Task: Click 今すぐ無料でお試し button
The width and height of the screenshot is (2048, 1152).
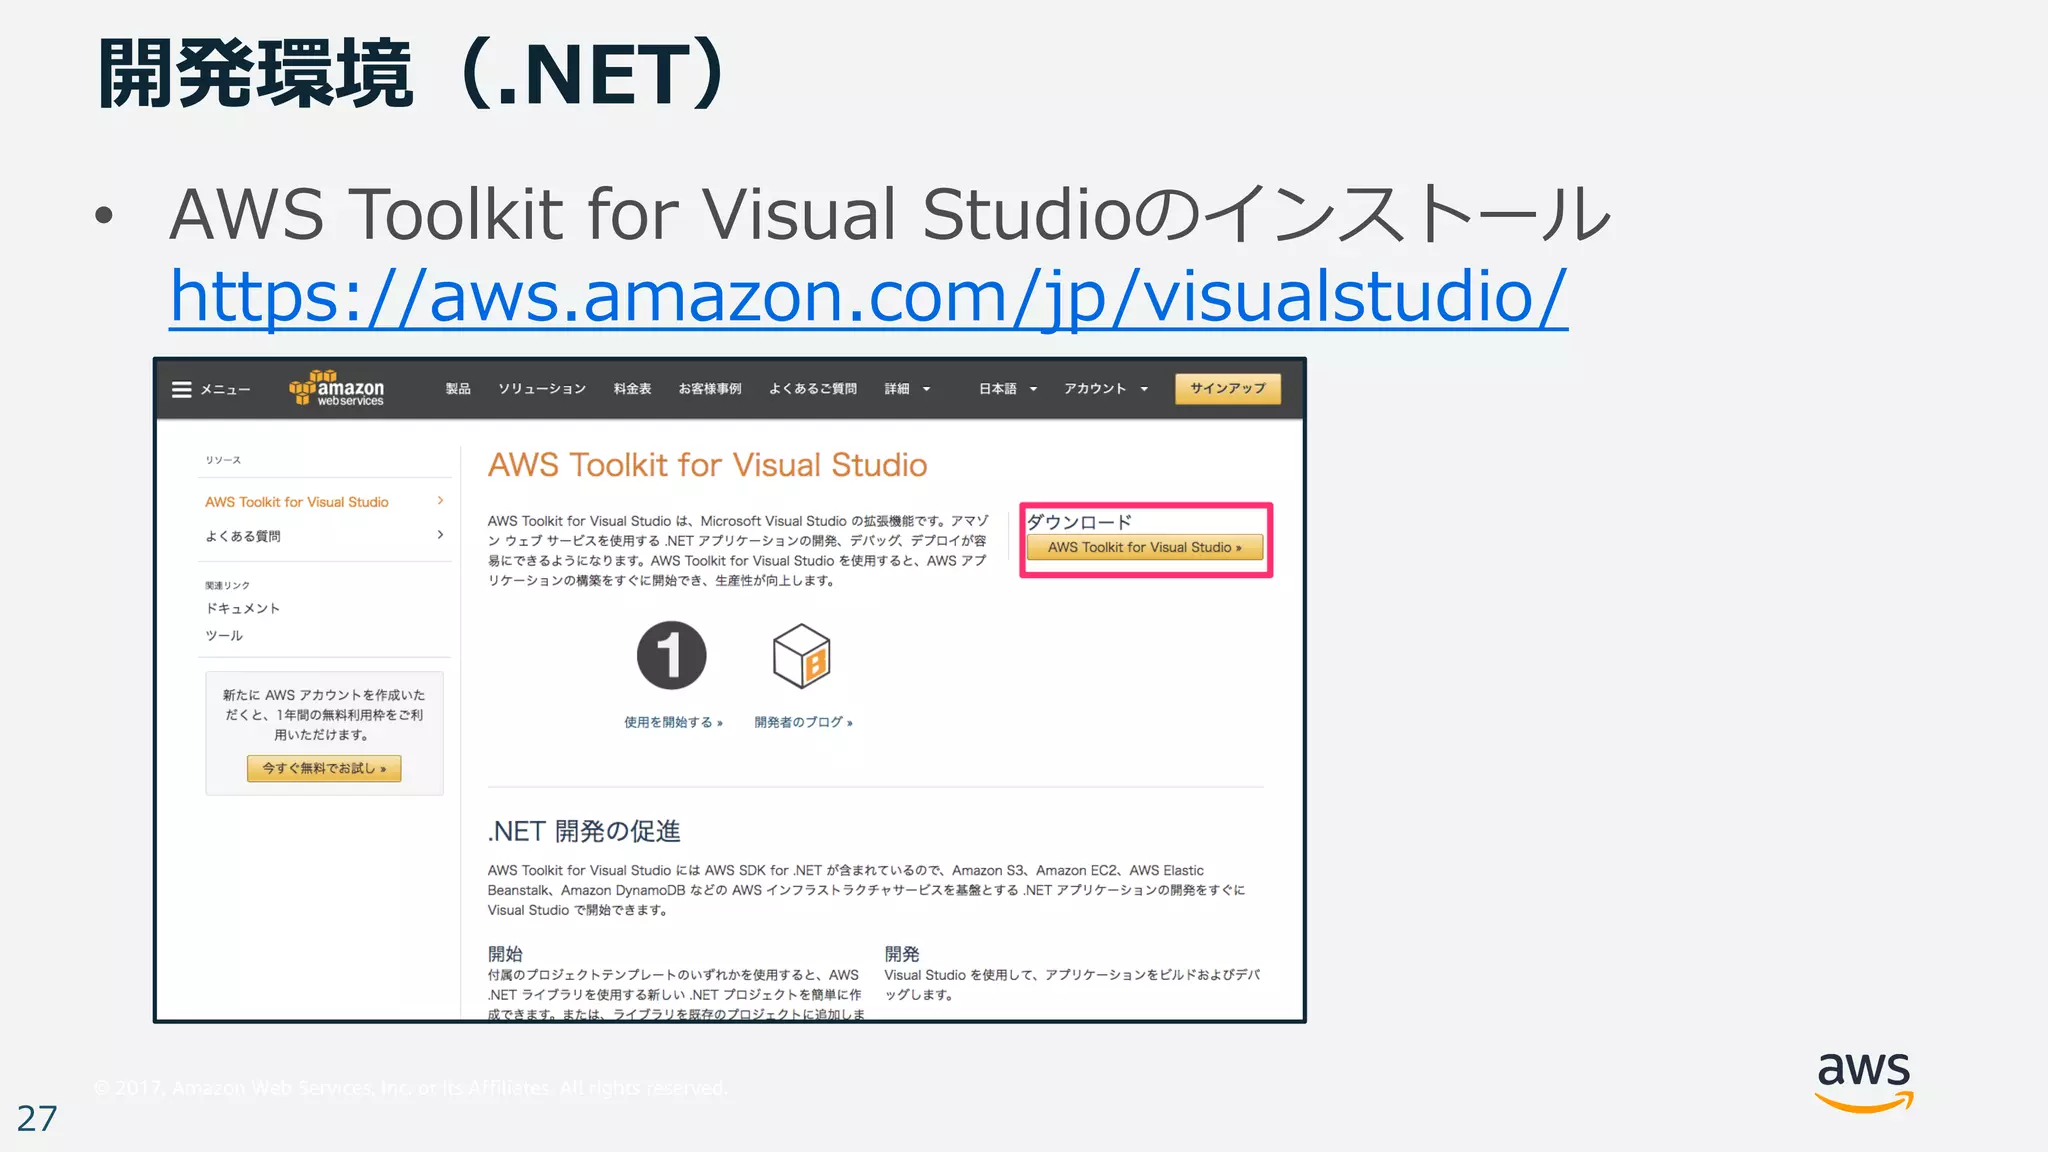Action: coord(324,768)
